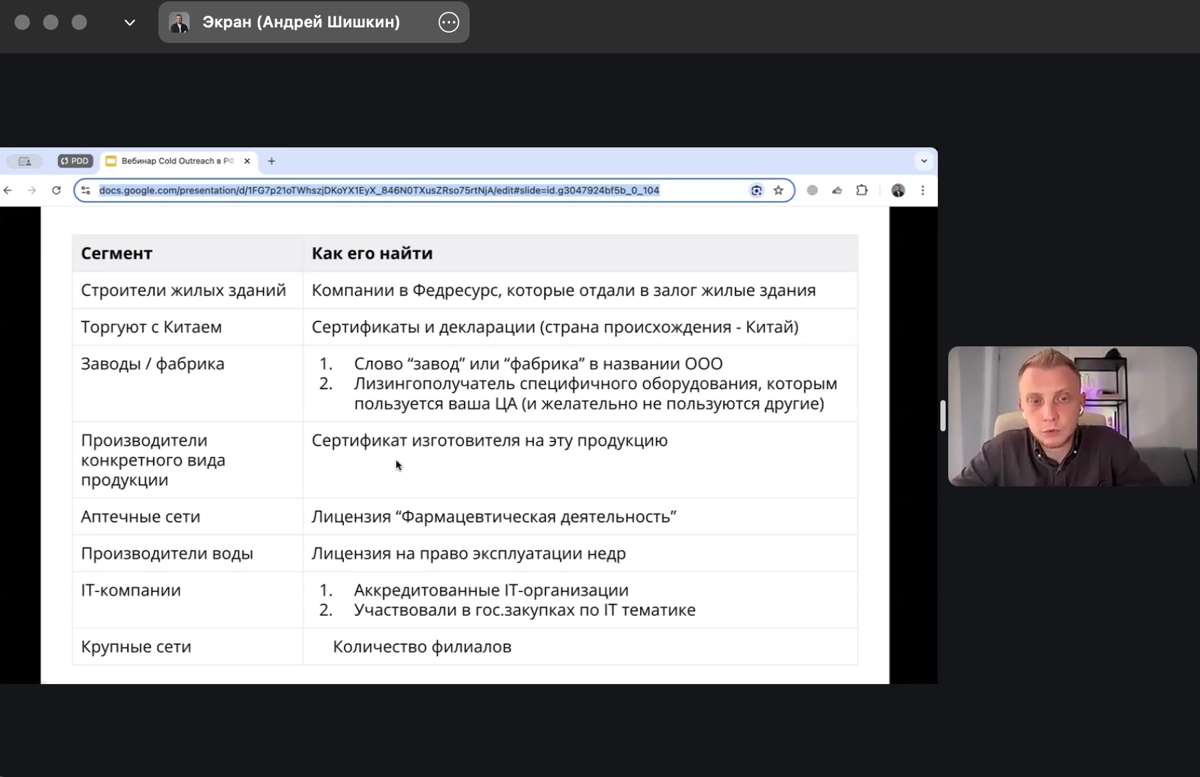
Task: Select the Заводы / фабрика cell
Action: pos(188,383)
